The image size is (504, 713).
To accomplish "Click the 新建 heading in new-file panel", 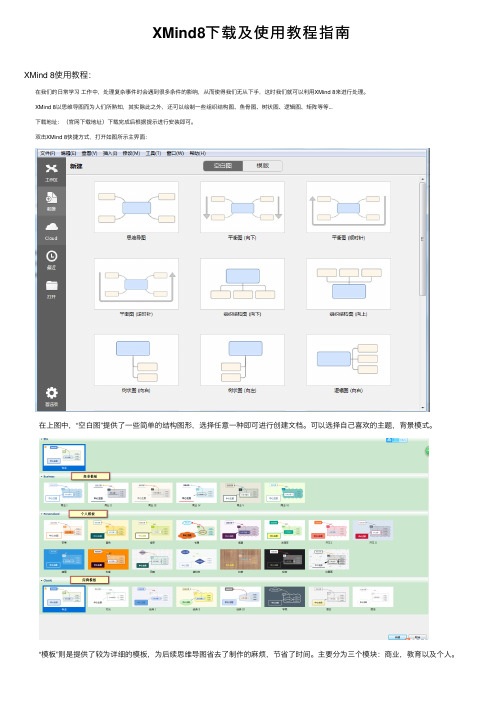I will (x=76, y=166).
